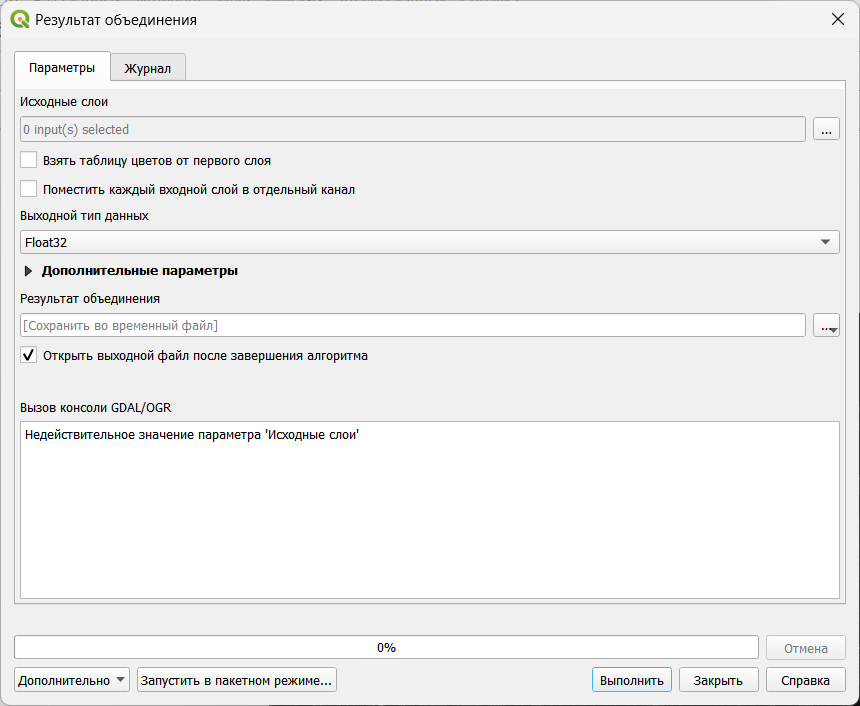The image size is (860, 706).
Task: Toggle 'Поместить каждый входной слой в отдельный канал'
Action: click(x=29, y=189)
